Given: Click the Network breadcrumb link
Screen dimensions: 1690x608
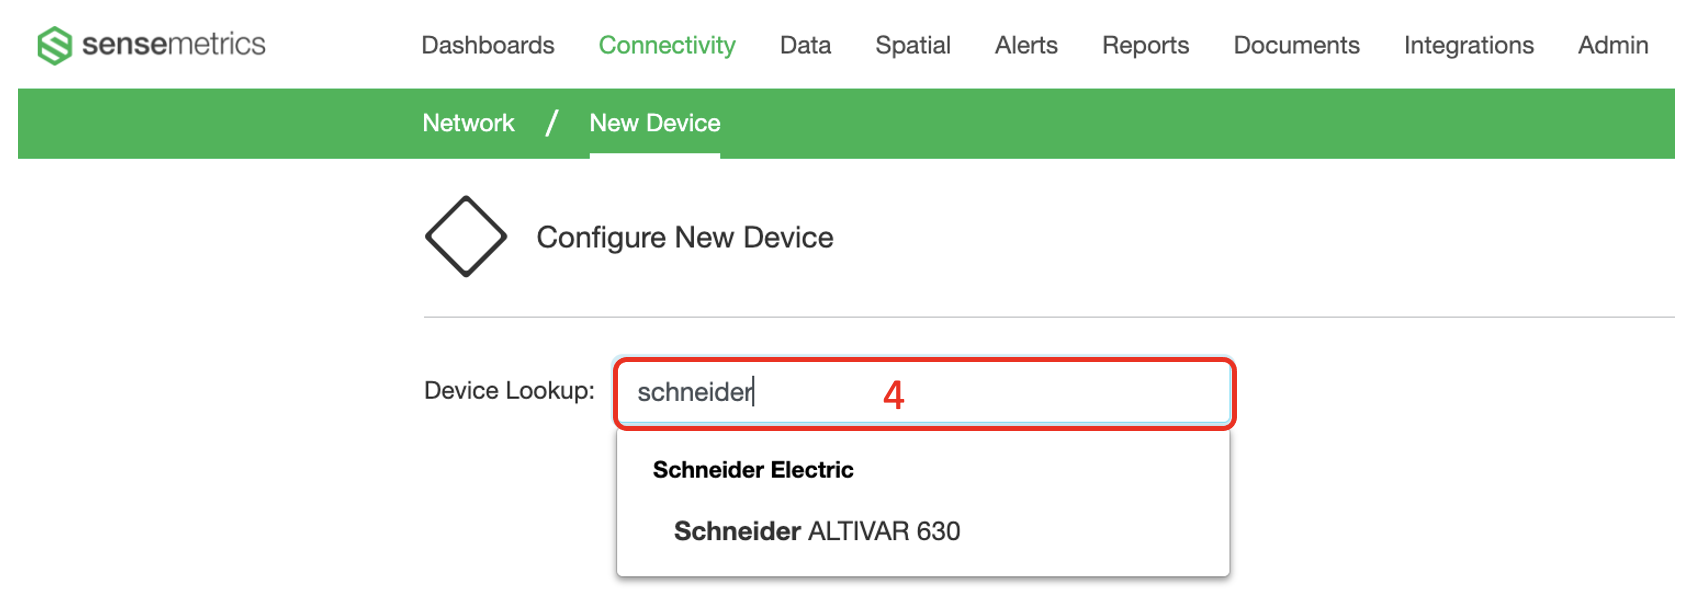Looking at the screenshot, I should coord(468,123).
